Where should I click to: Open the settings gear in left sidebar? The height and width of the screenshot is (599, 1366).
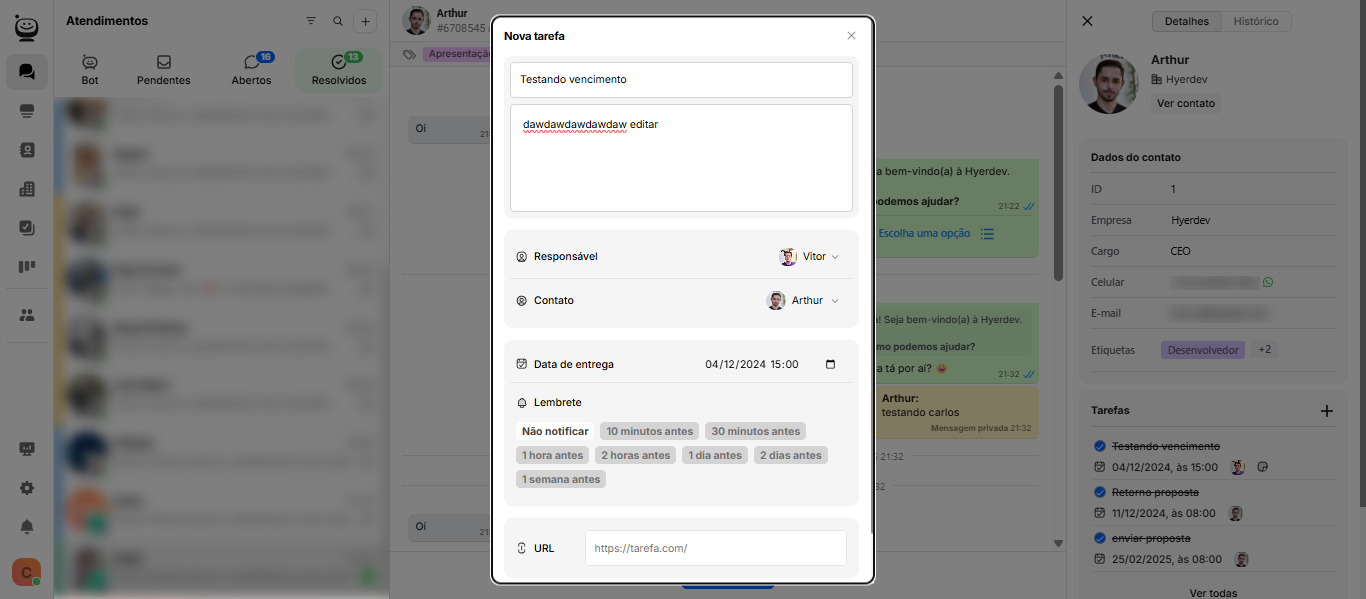(27, 488)
